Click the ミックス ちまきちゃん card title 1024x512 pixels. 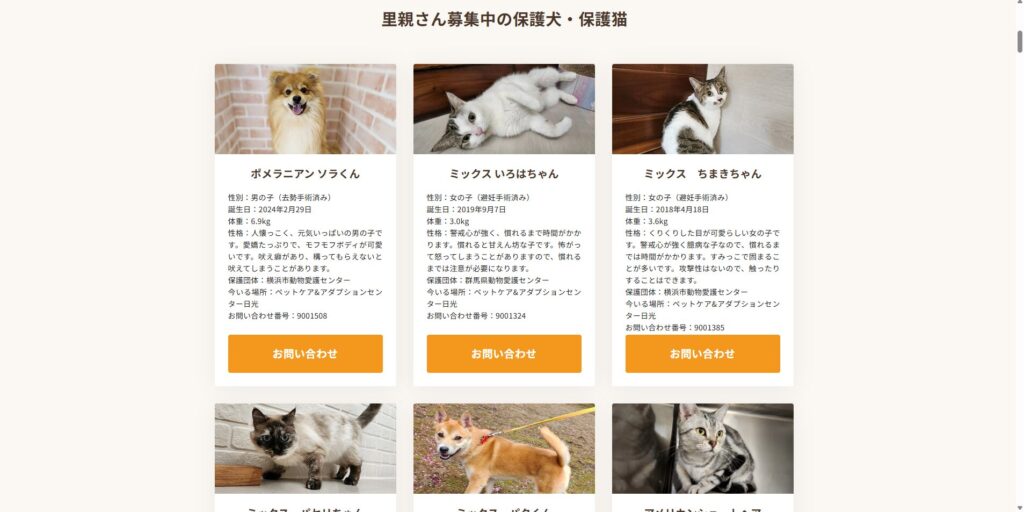click(703, 174)
